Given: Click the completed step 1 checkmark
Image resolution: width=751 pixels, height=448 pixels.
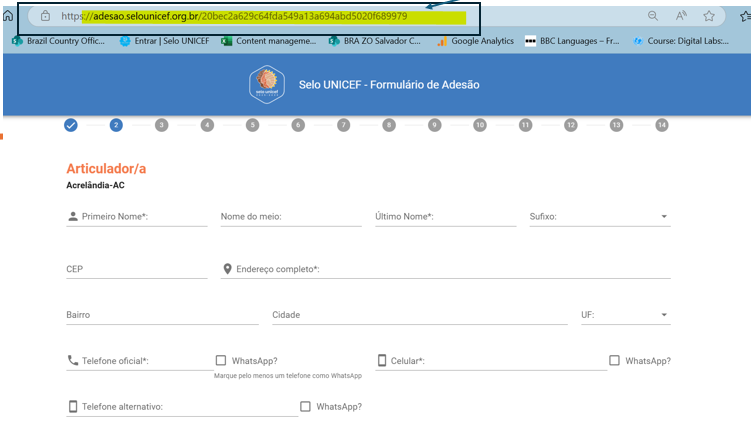Looking at the screenshot, I should (71, 126).
